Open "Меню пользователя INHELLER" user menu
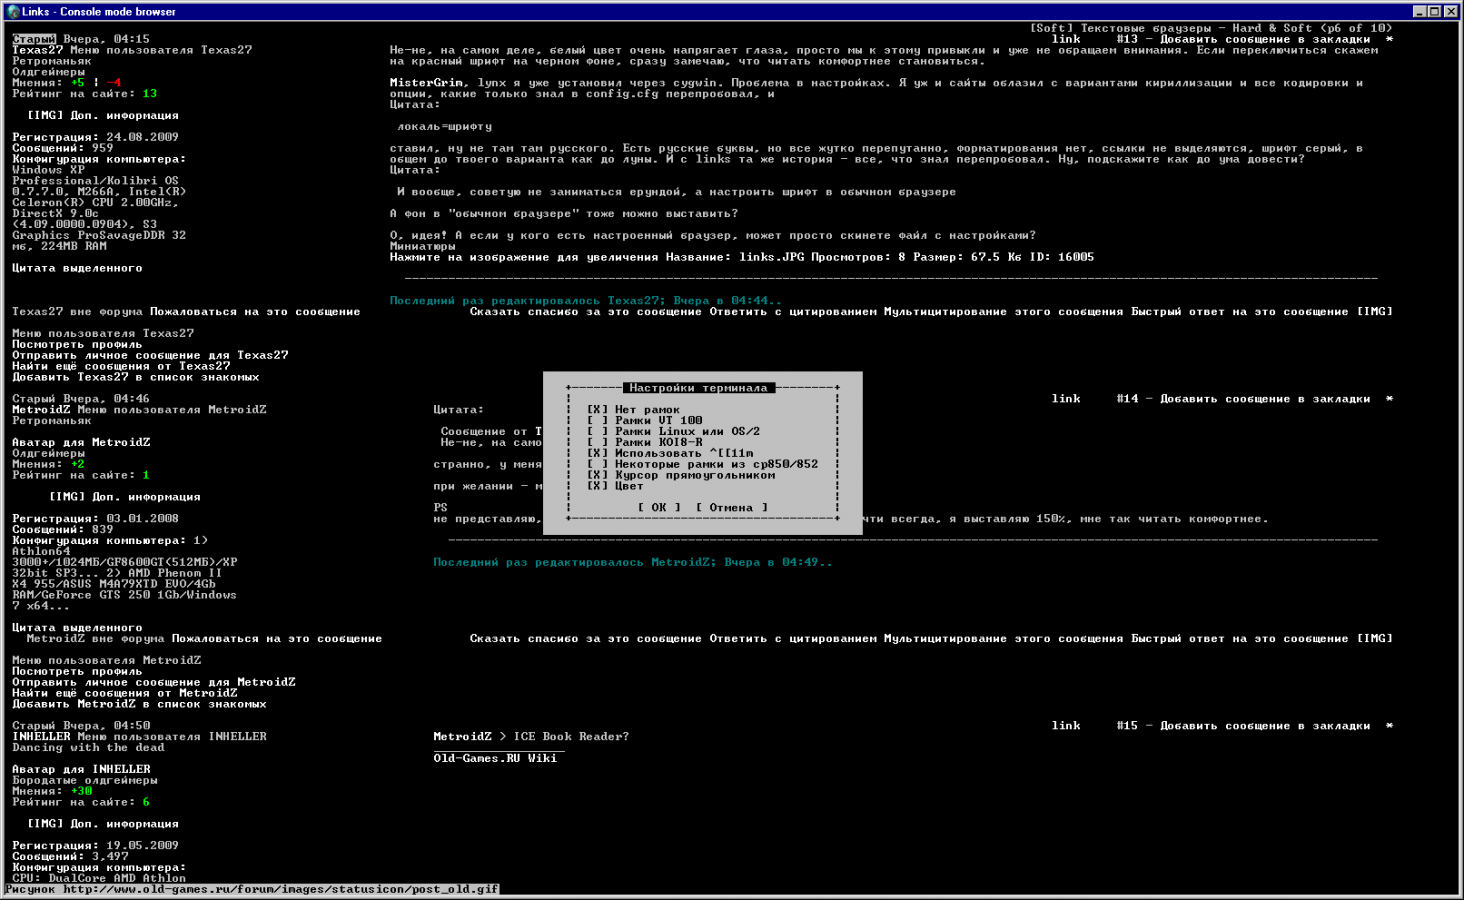The height and width of the screenshot is (900, 1464). coord(172,737)
